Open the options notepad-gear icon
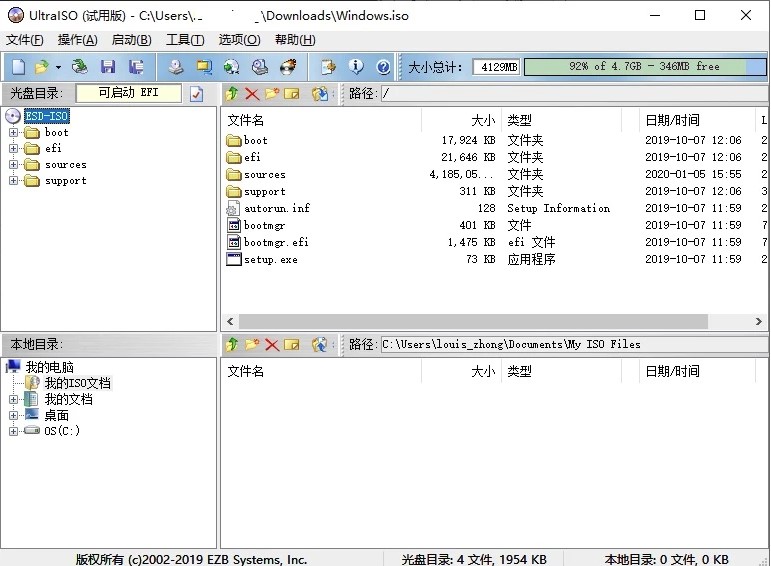 click(328, 67)
